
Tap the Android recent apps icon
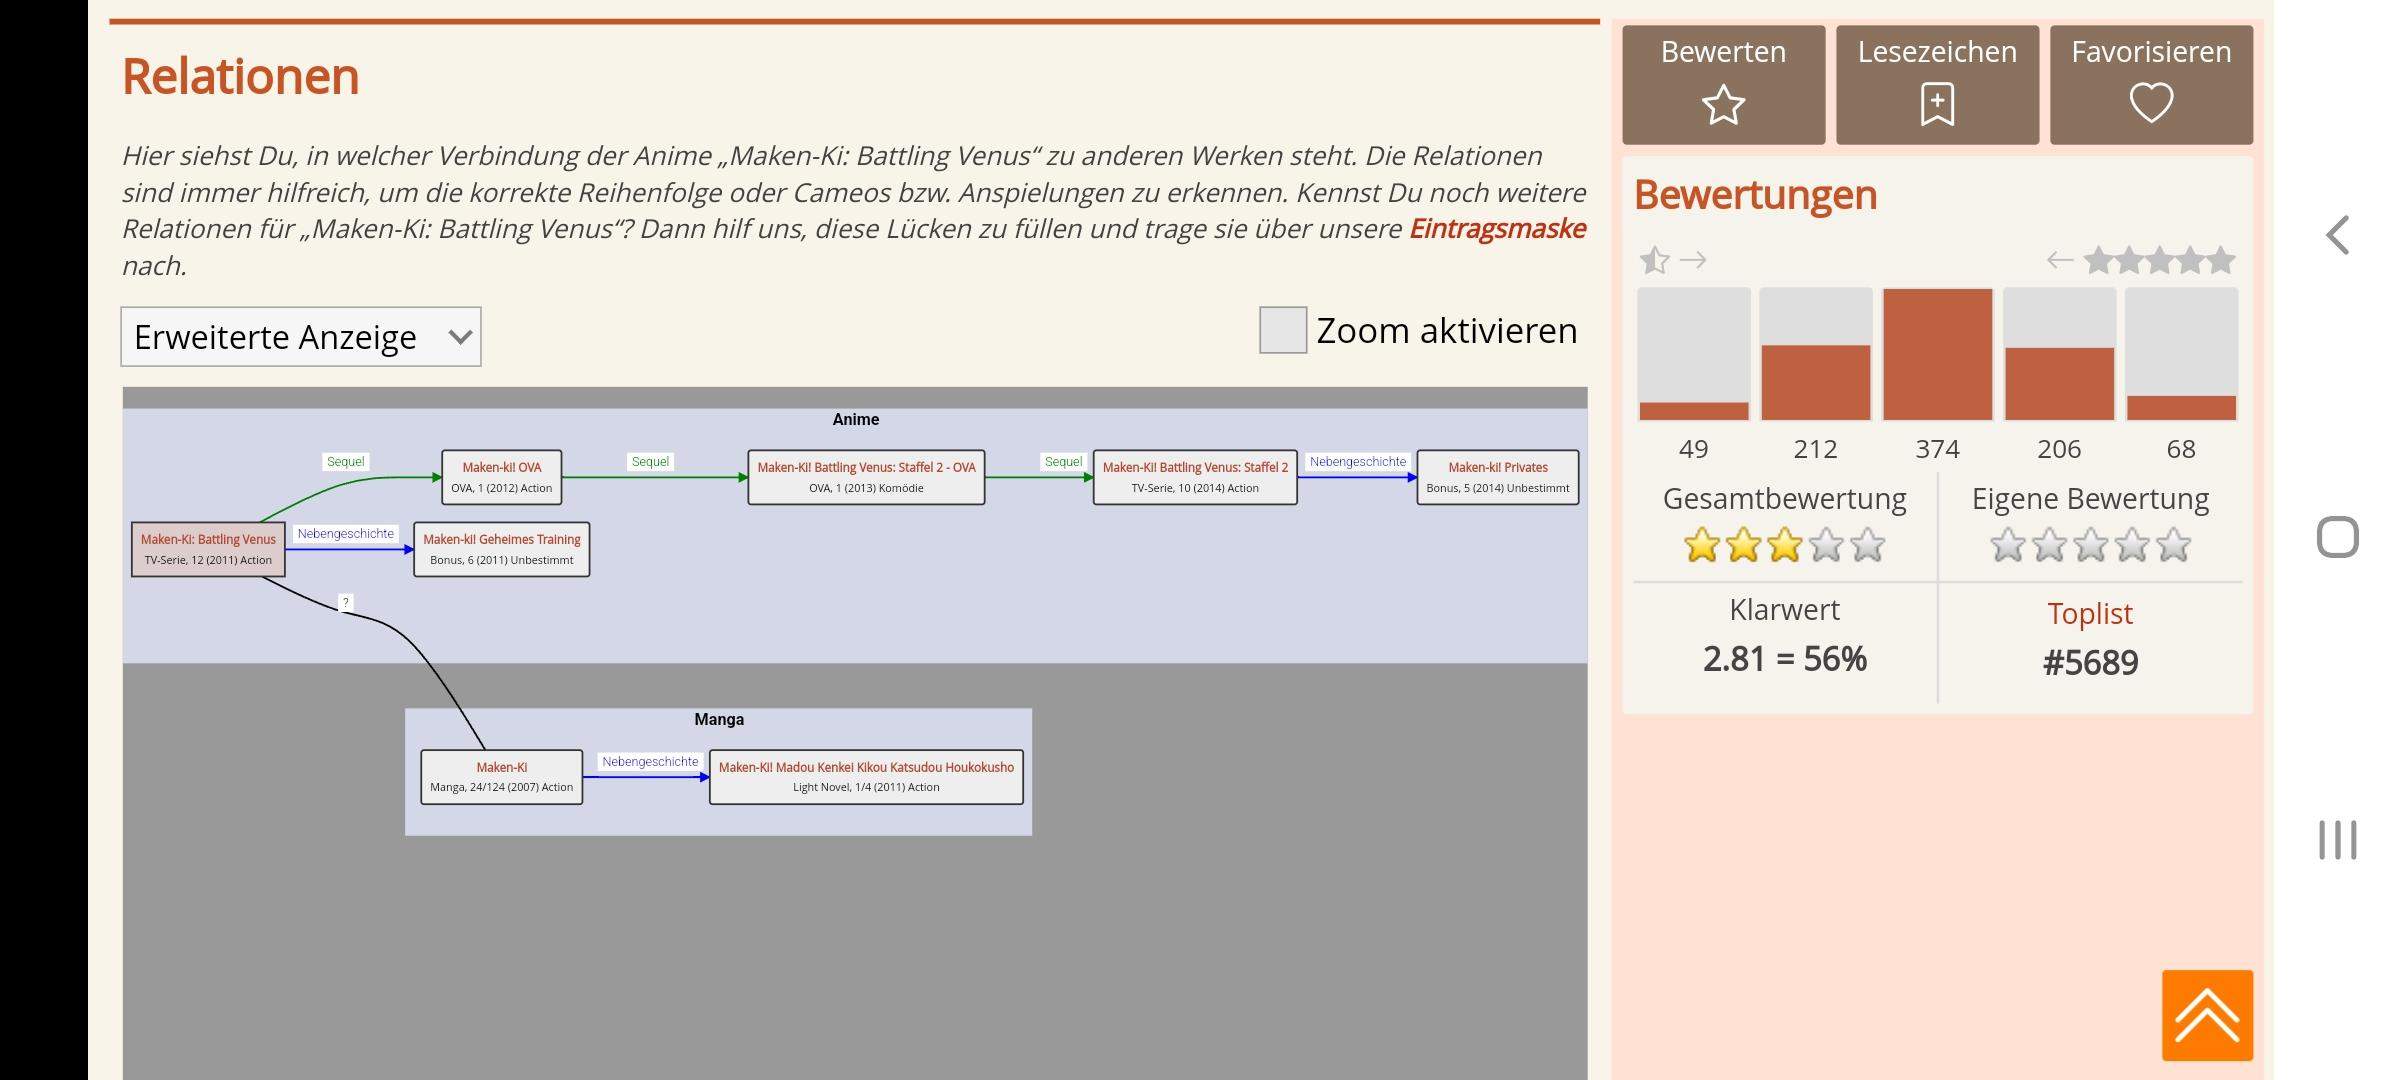[2337, 839]
